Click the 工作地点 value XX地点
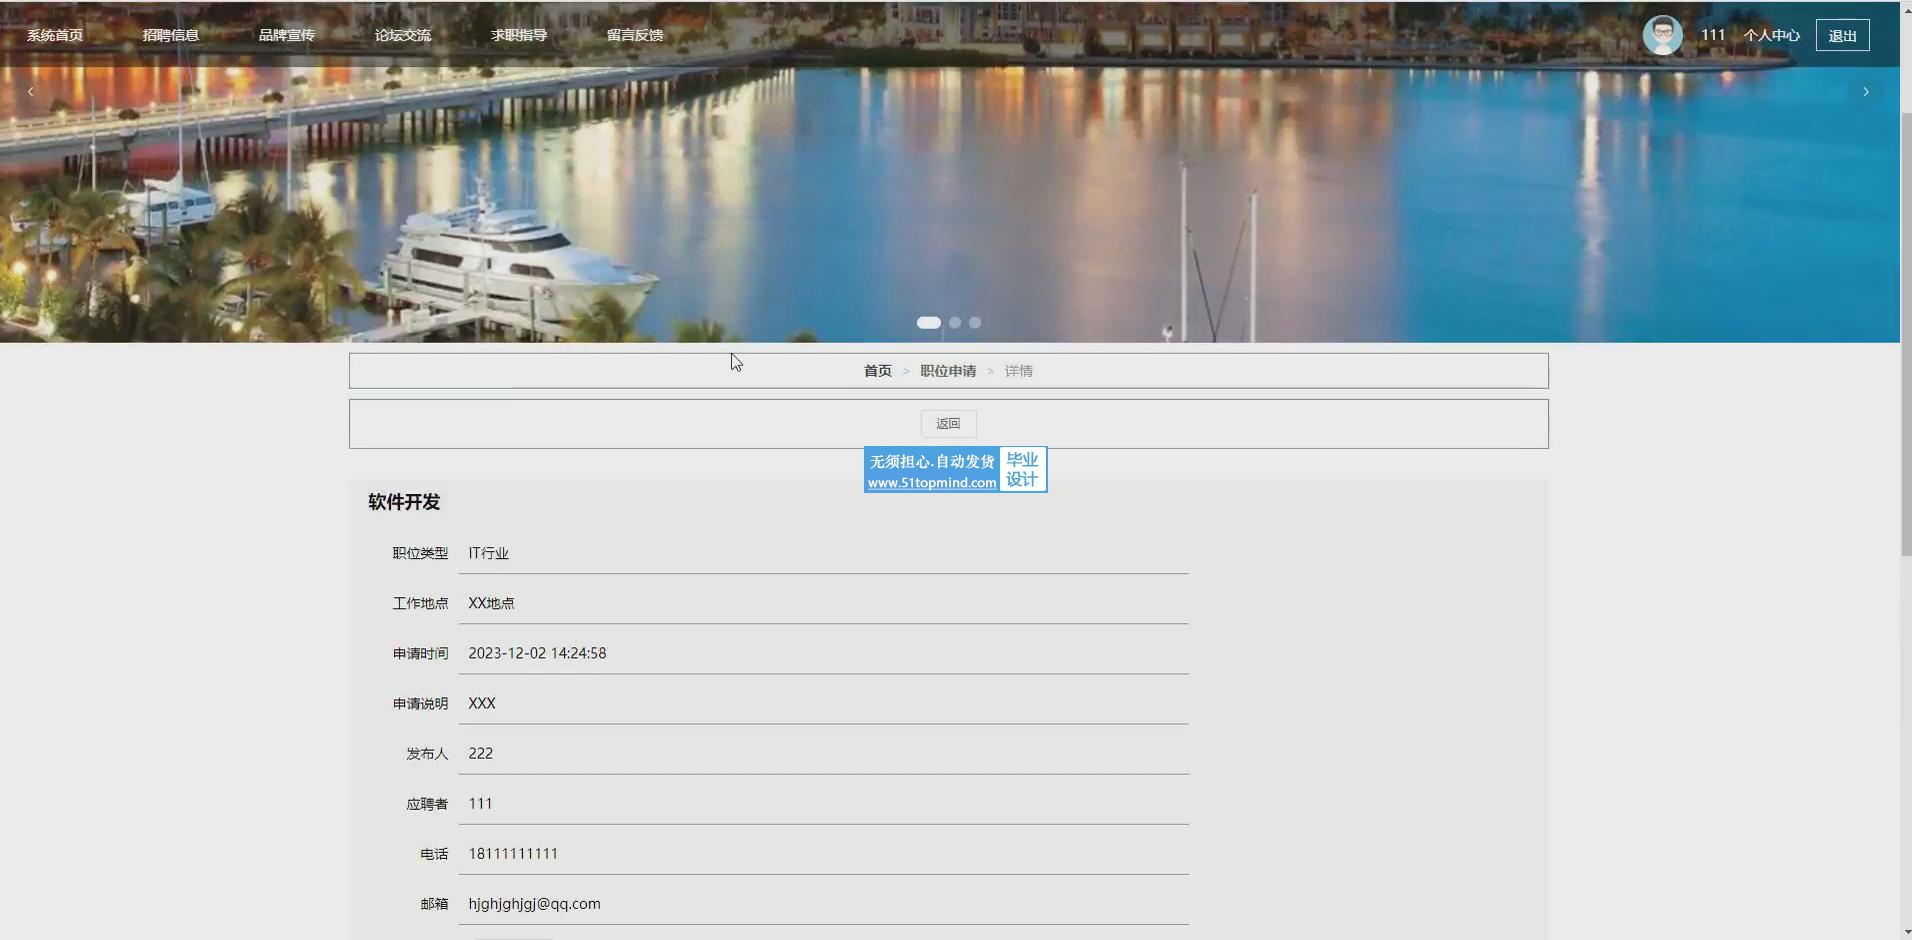 click(492, 603)
